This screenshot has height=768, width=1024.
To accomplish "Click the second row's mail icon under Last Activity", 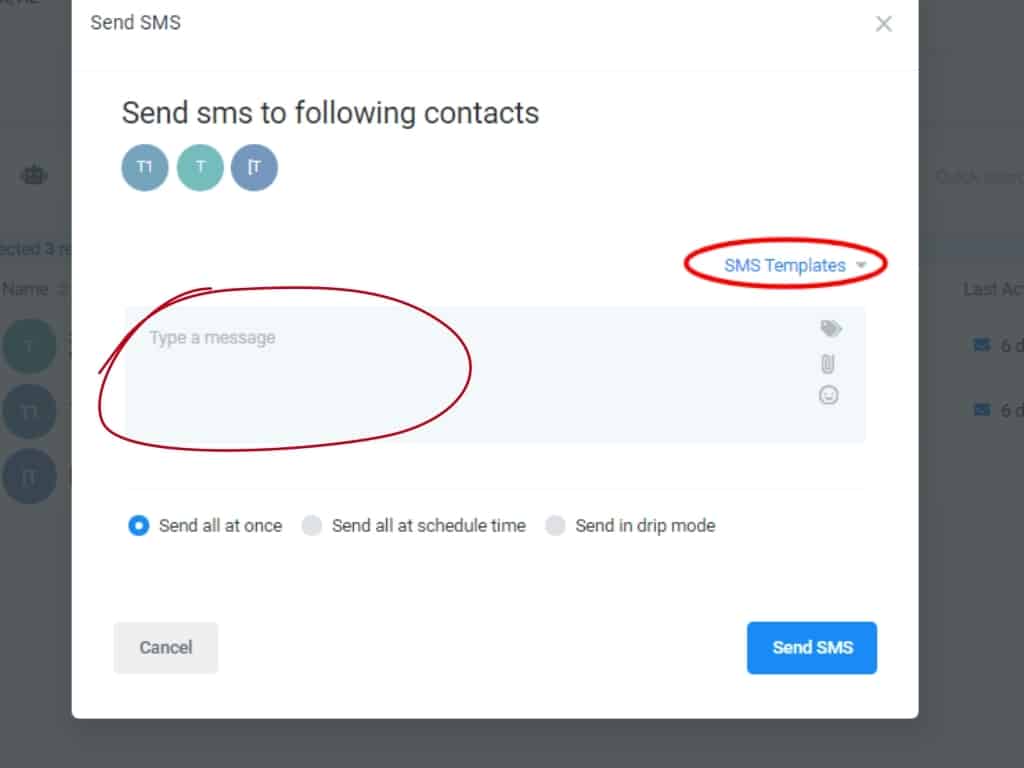I will [980, 409].
